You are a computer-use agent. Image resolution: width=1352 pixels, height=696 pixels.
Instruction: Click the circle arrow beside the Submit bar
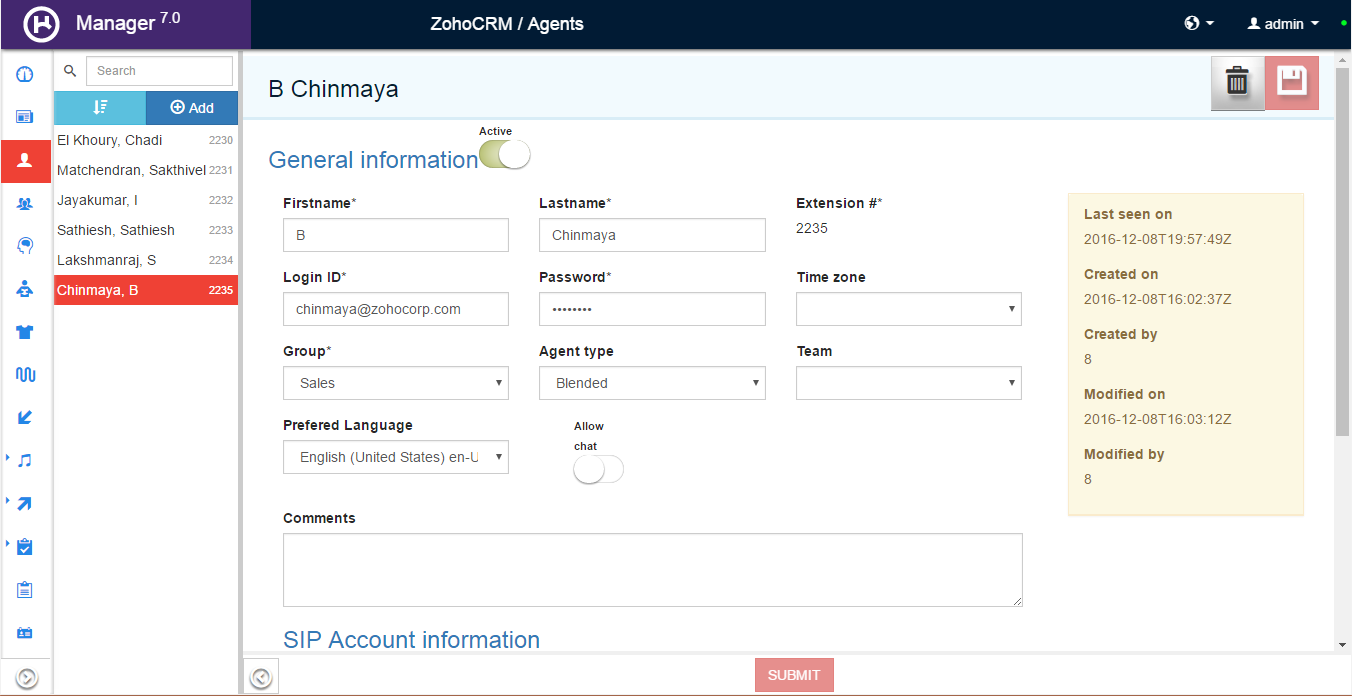(261, 677)
